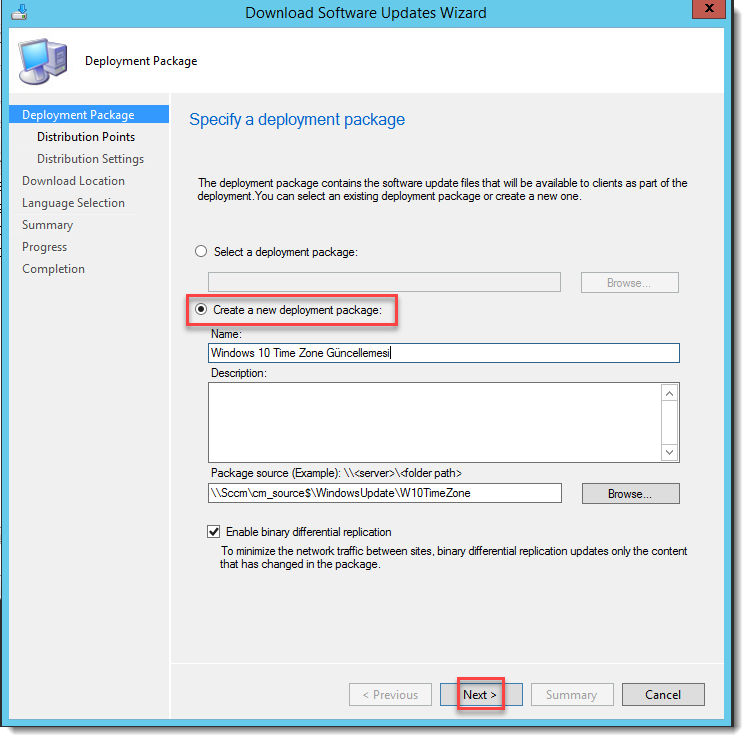Edit the Package source path field

point(384,493)
